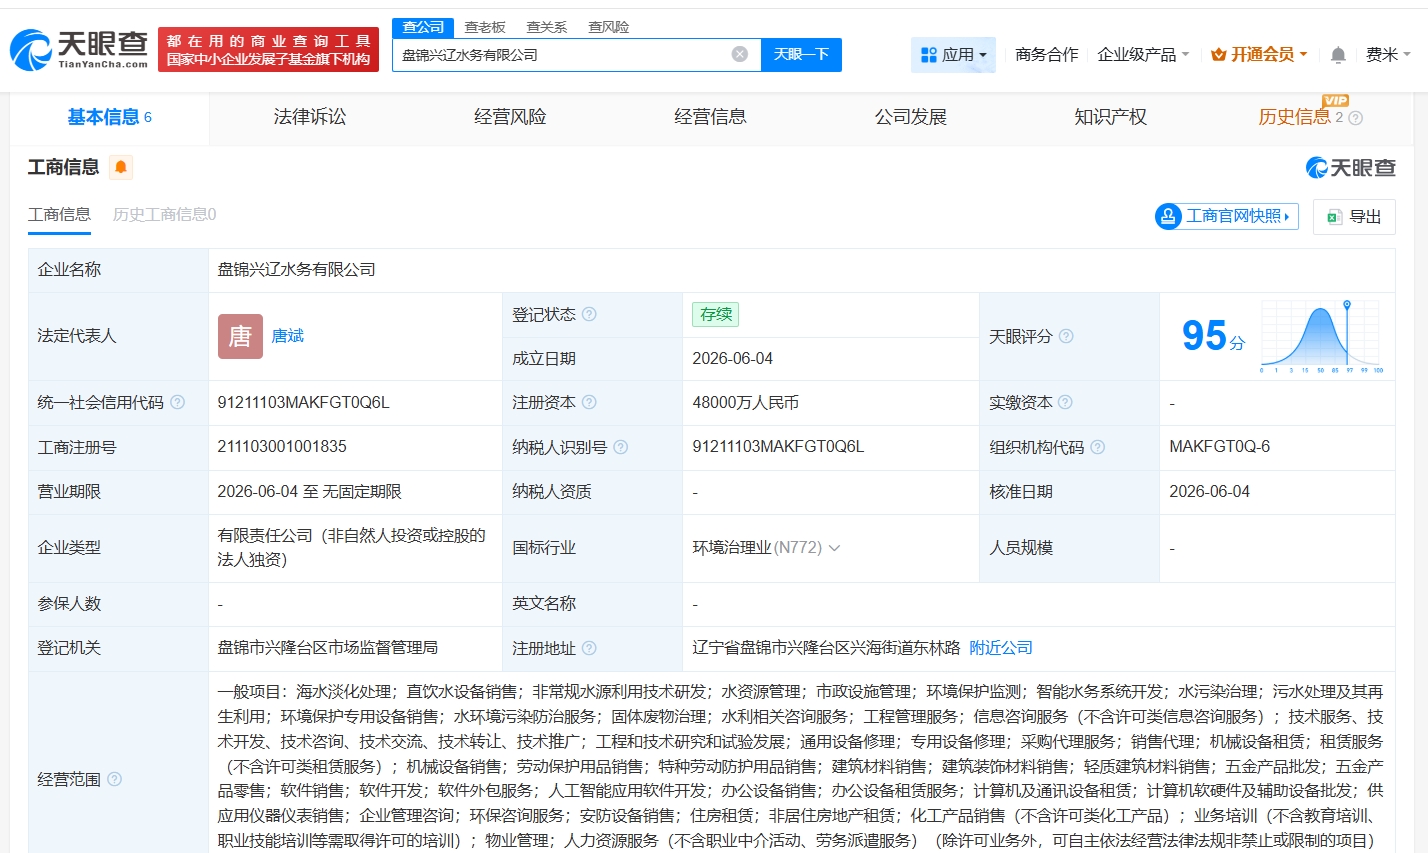The width and height of the screenshot is (1428, 853).
Task: Click the orange alert bell beside 工商信息
Action: [x=121, y=167]
